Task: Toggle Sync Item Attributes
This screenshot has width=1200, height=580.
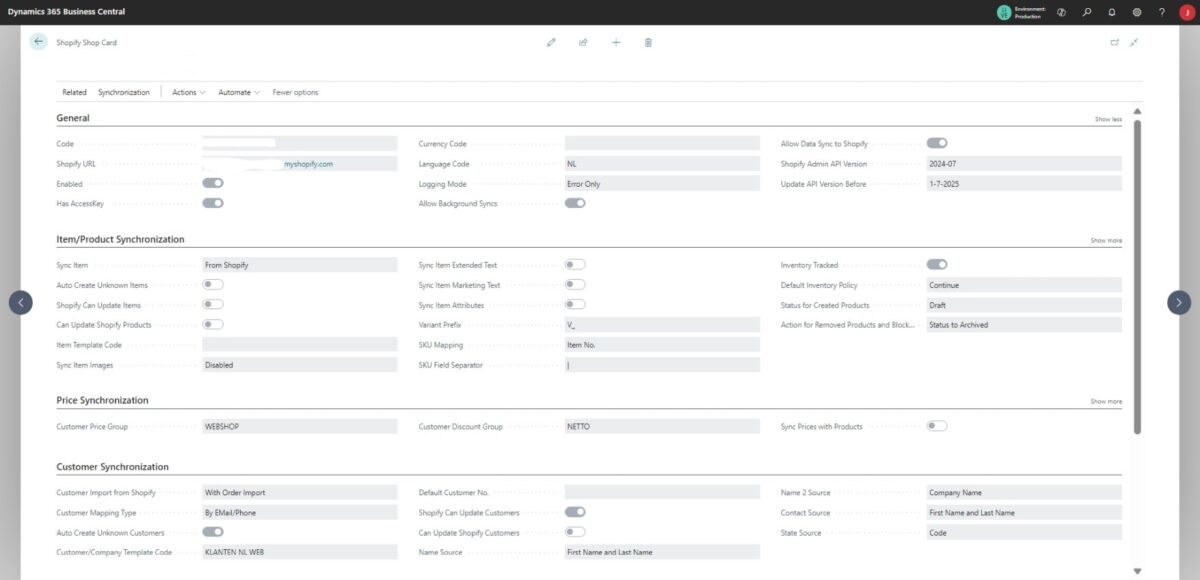Action: (575, 304)
